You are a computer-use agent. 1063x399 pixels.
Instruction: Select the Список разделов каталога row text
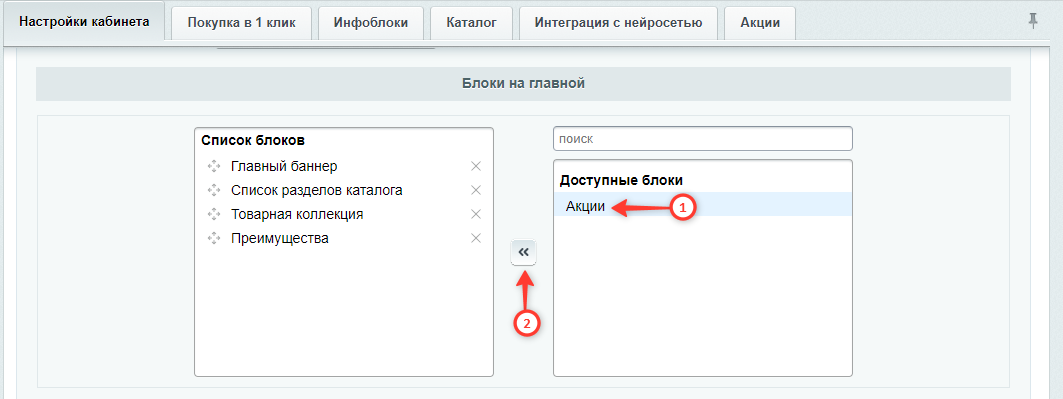317,190
